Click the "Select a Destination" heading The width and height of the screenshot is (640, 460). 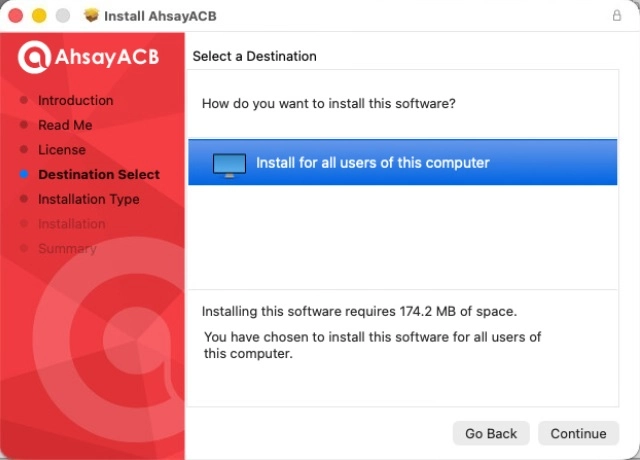point(254,56)
